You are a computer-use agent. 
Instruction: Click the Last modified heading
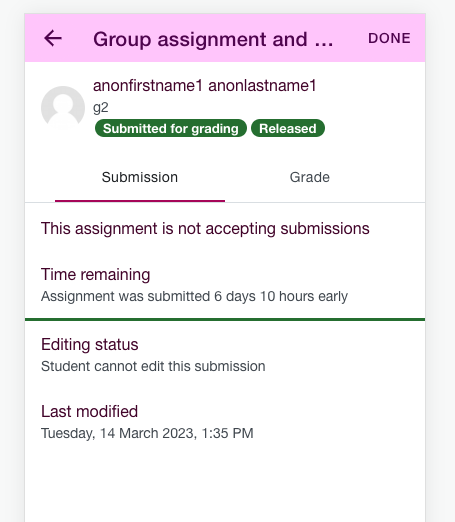click(89, 411)
